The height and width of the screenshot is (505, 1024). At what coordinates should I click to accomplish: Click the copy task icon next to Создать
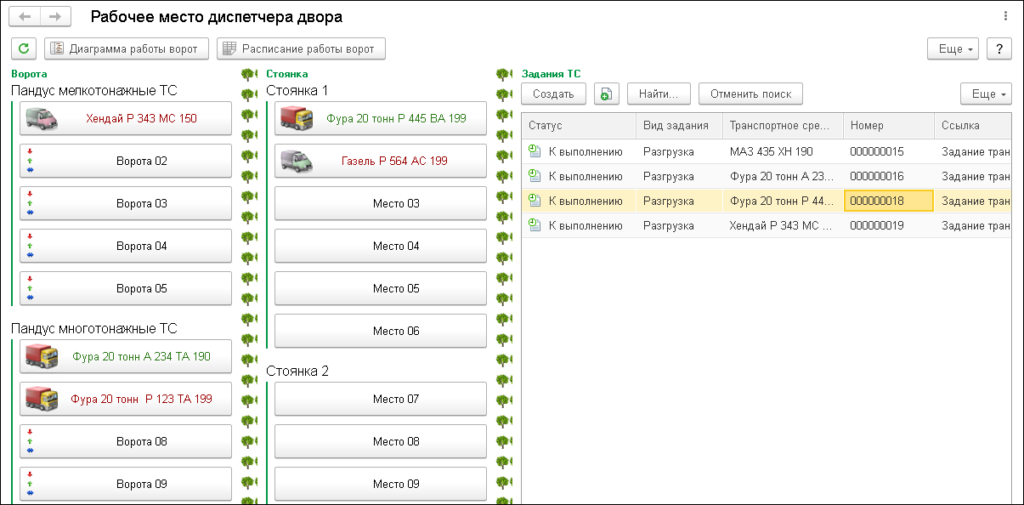tap(606, 93)
